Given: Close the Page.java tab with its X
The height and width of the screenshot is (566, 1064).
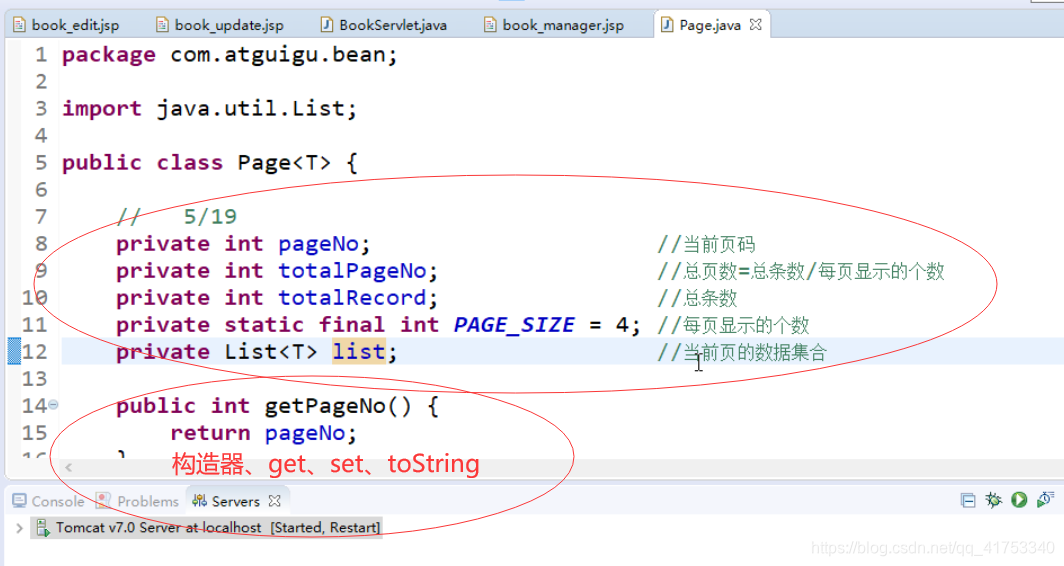Looking at the screenshot, I should point(755,24).
